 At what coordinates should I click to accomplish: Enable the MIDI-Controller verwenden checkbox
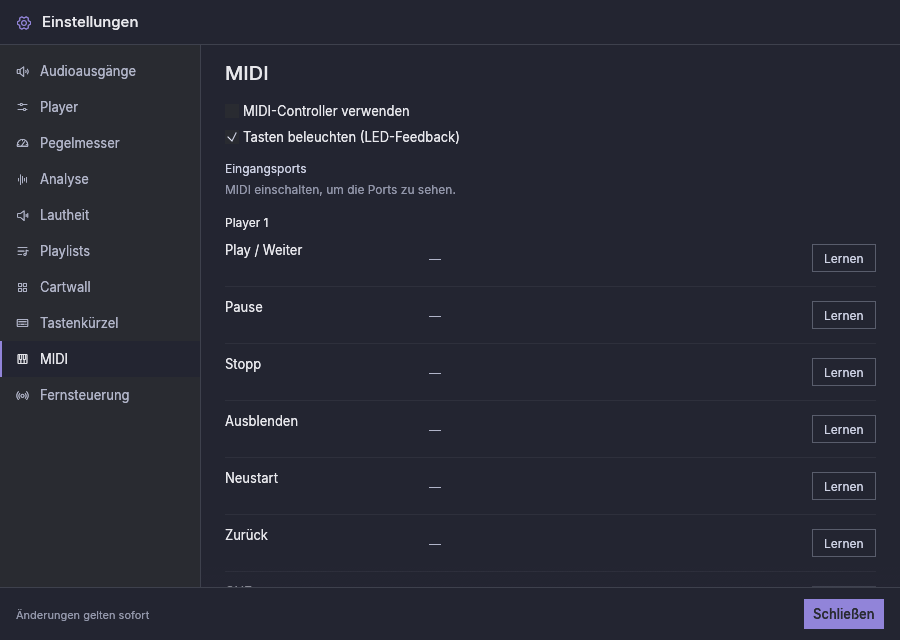232,111
